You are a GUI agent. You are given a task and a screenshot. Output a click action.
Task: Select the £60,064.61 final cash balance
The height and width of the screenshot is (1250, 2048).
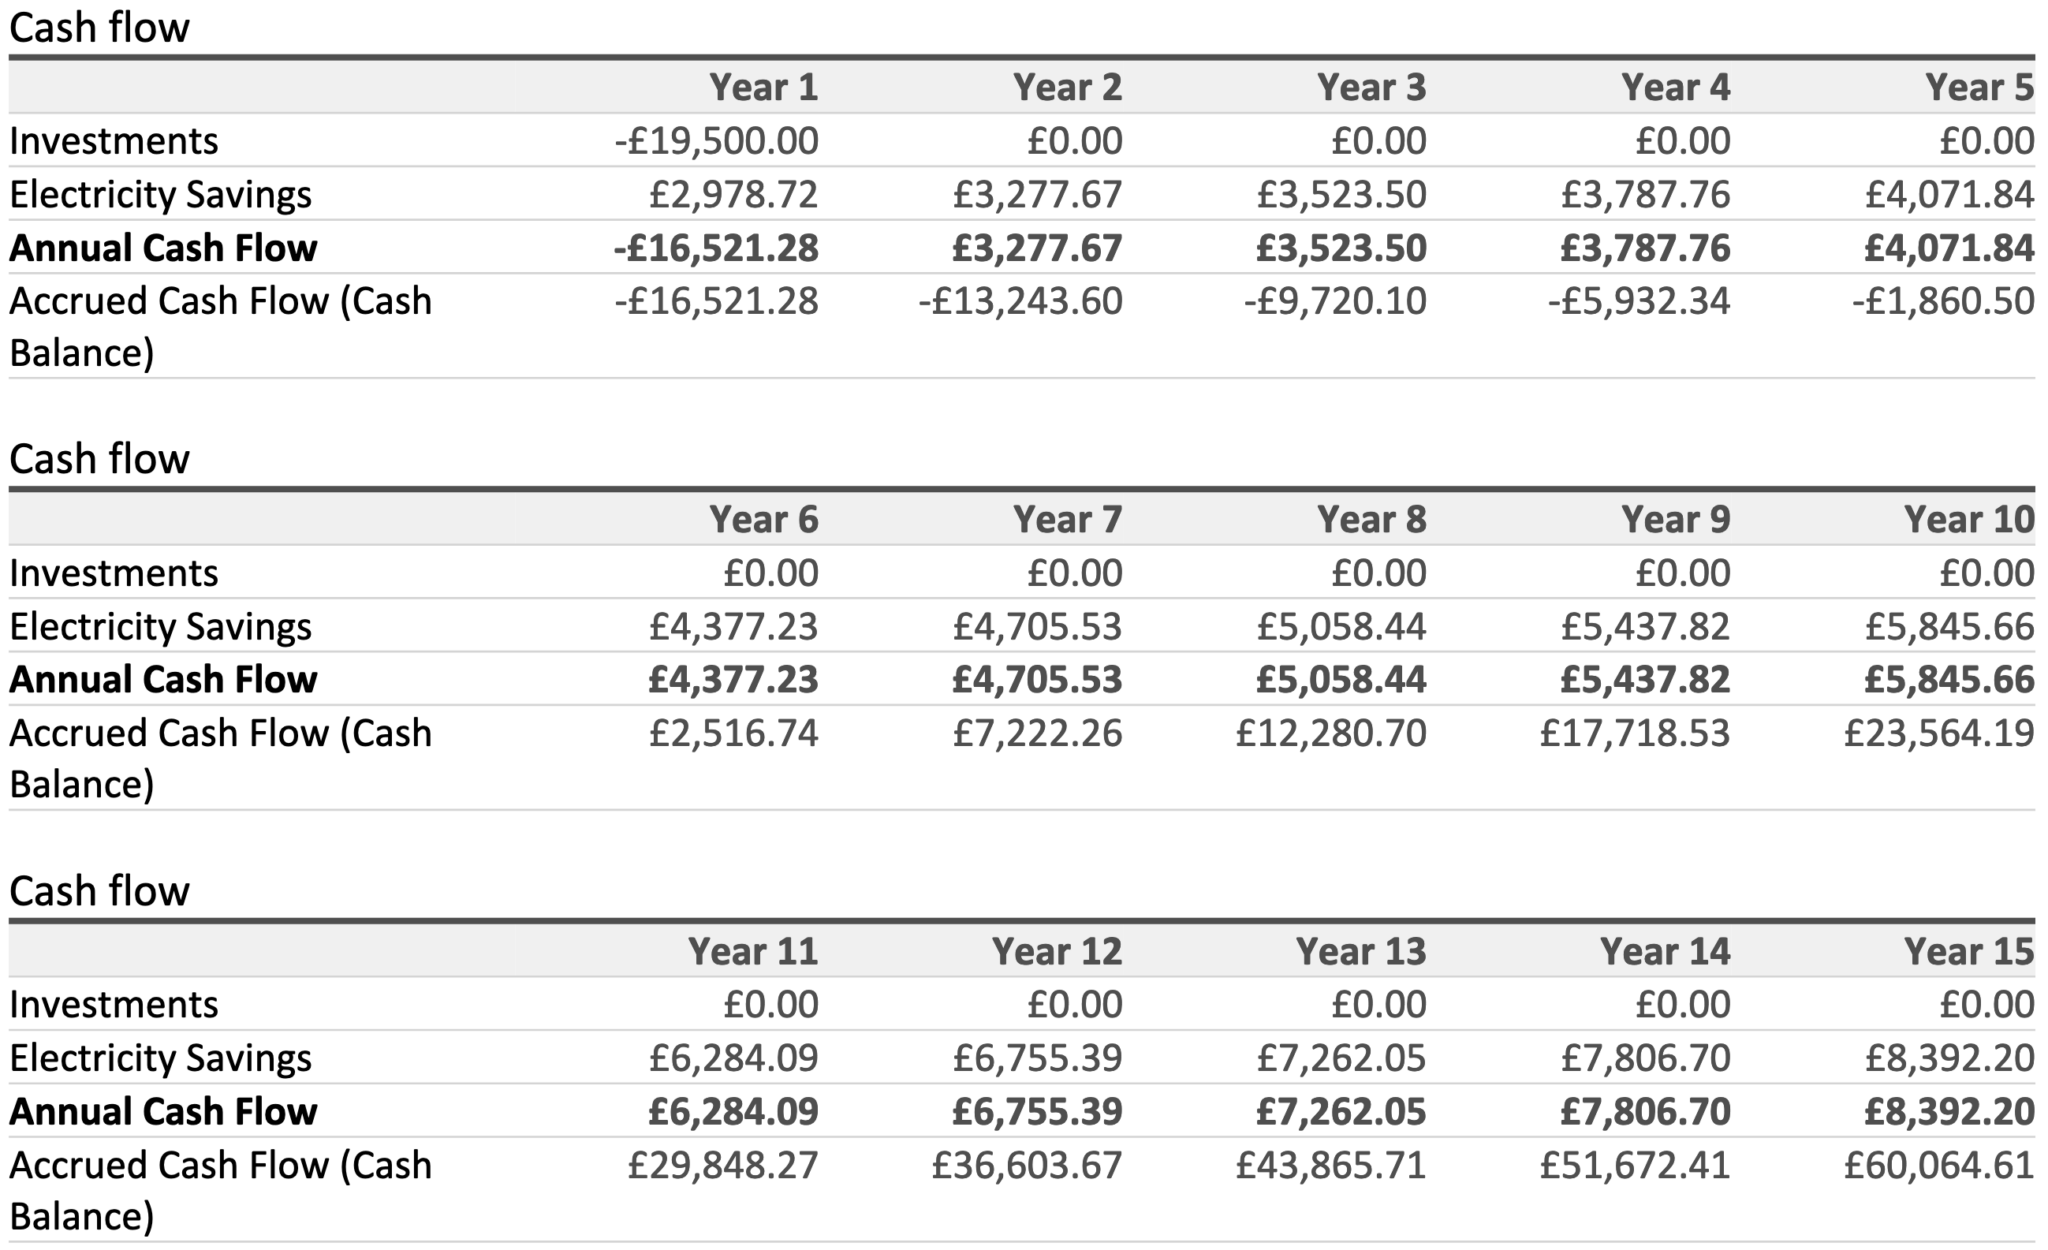tap(1938, 1165)
